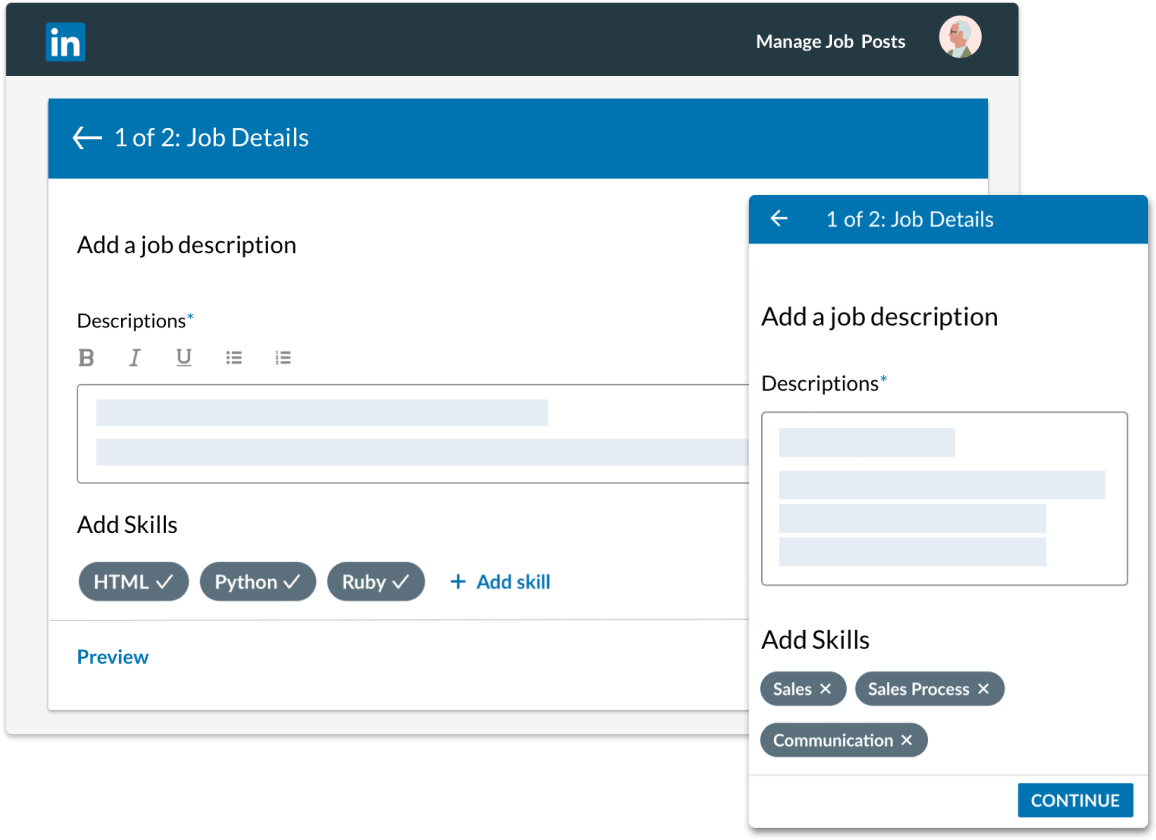Insert a numbered list
Image resolution: width=1156 pixels, height=840 pixels.
[283, 358]
